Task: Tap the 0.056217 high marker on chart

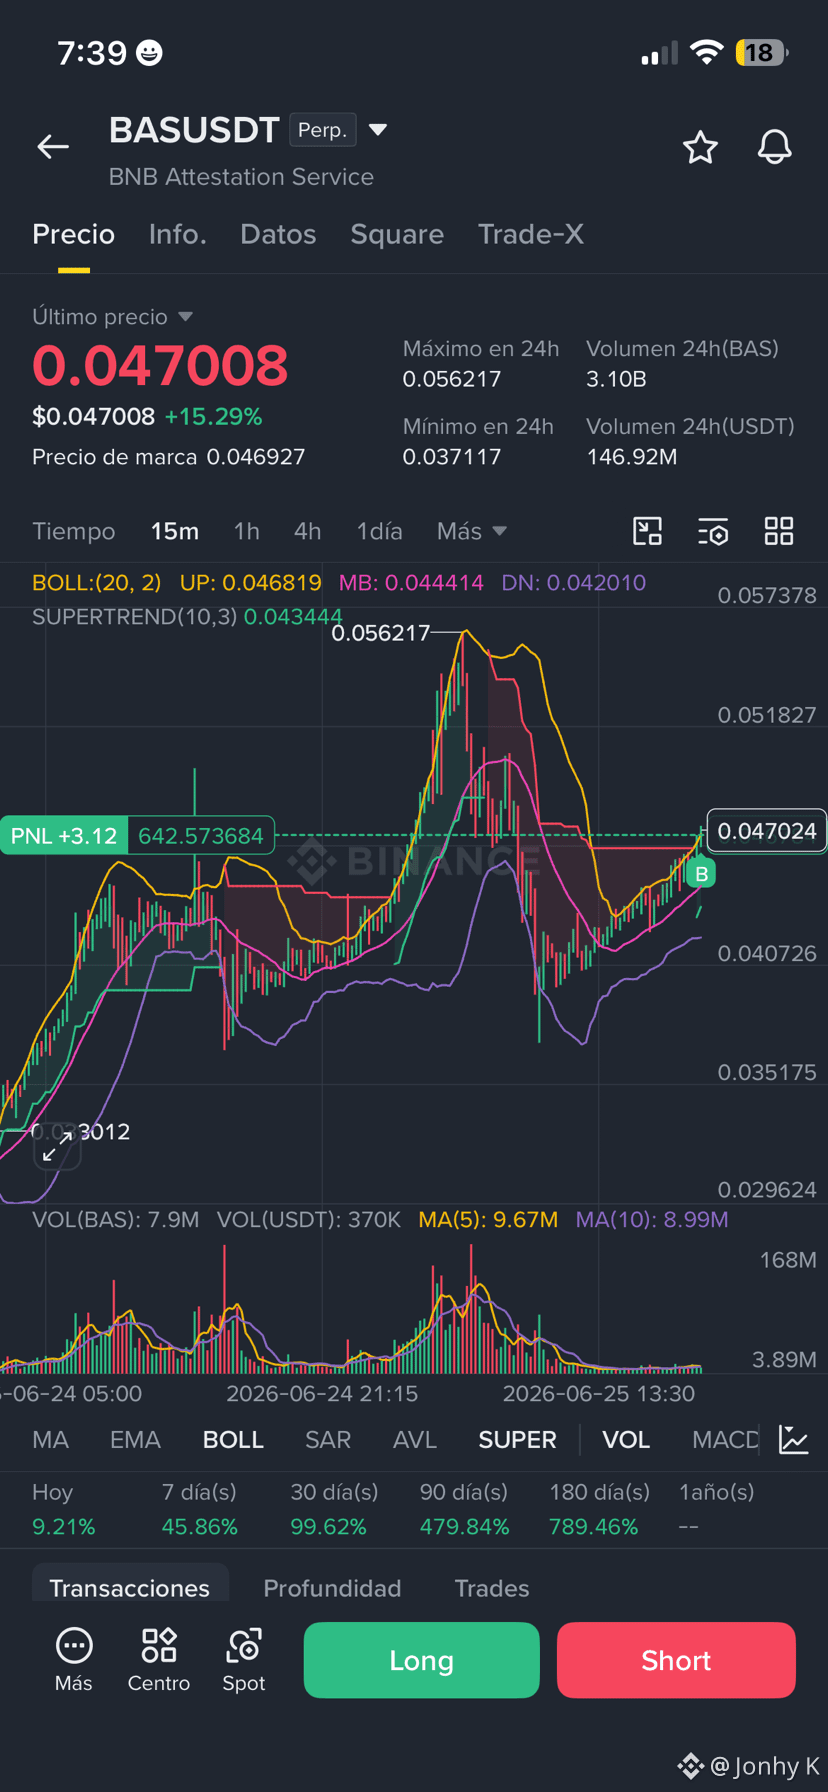Action: [381, 633]
